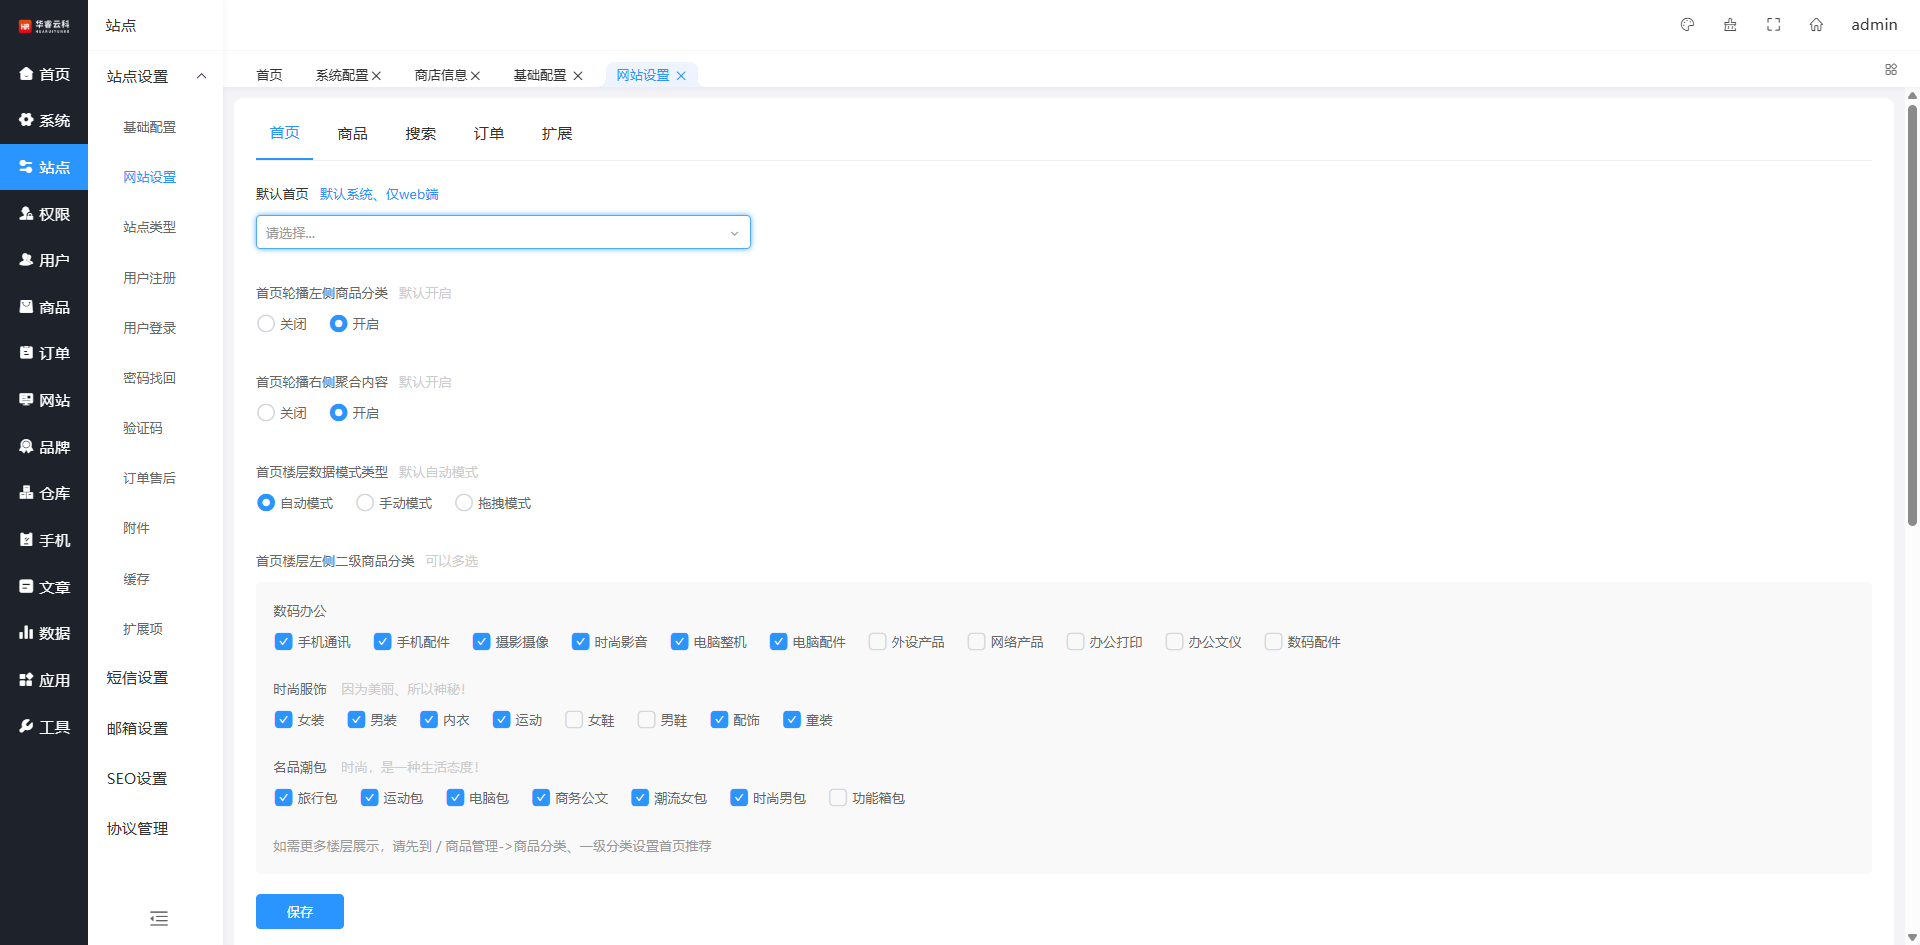The height and width of the screenshot is (945, 1920).
Task: Click the theme palette icon in header
Action: (x=1687, y=25)
